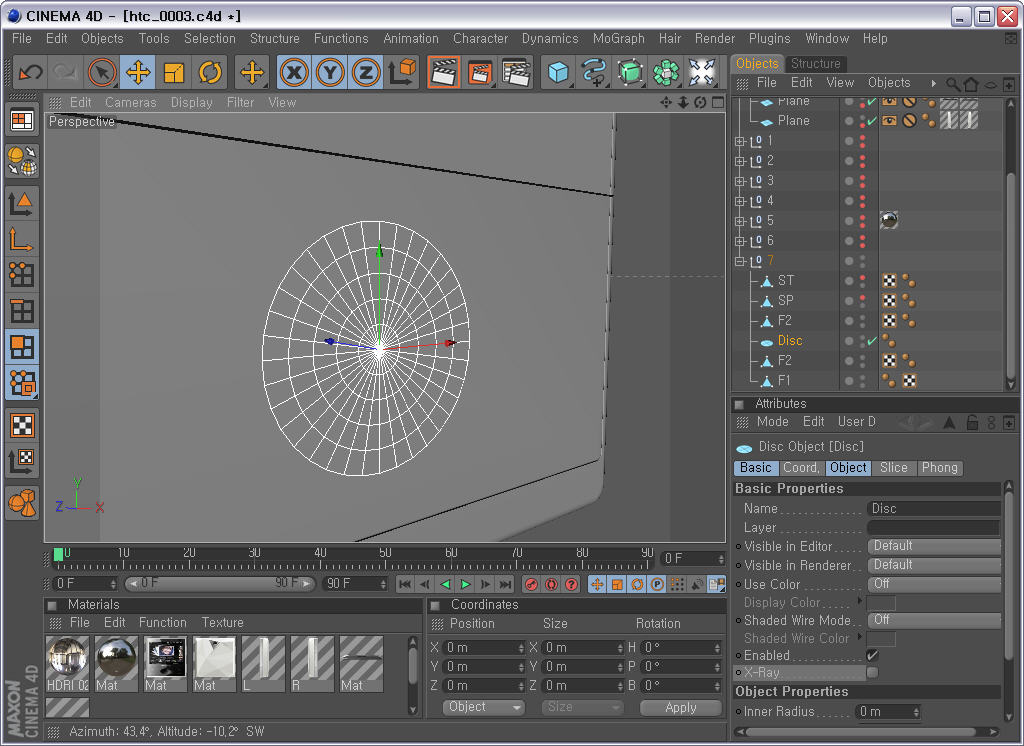Select the Object Axis tool
The height and width of the screenshot is (746, 1024).
point(22,239)
